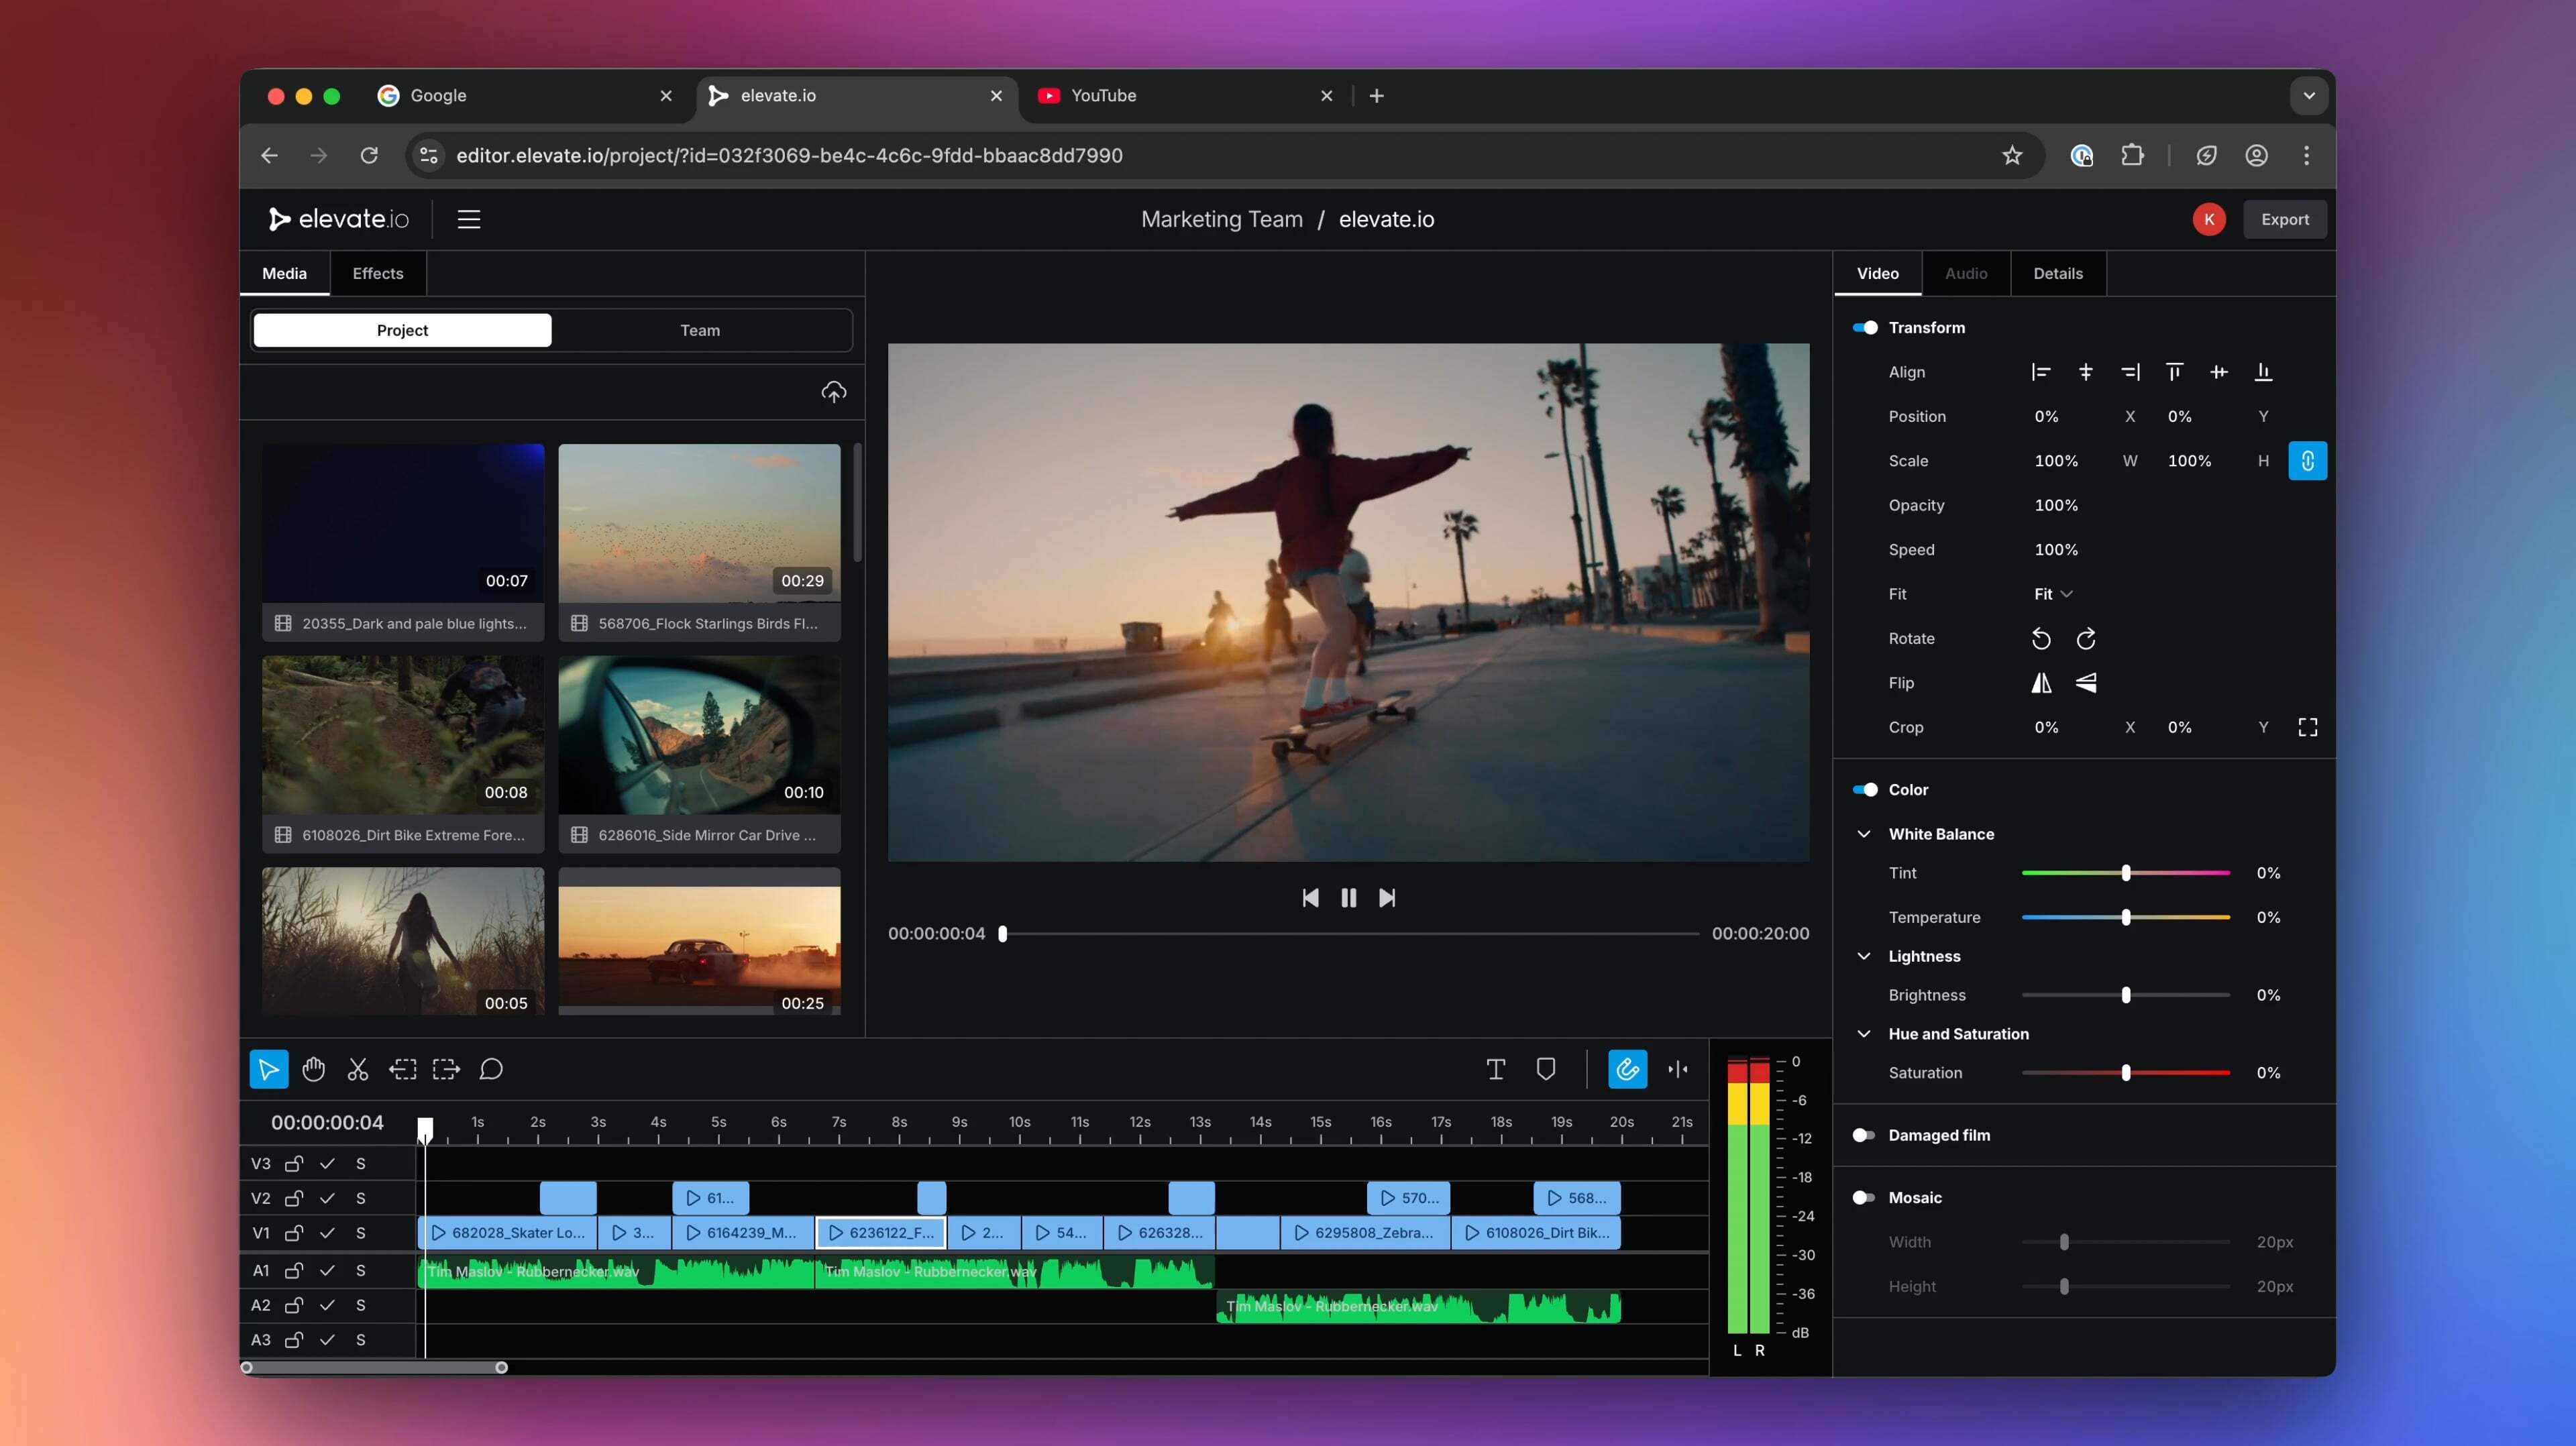Align clip to the left edge
The width and height of the screenshot is (2576, 1446).
(2041, 372)
